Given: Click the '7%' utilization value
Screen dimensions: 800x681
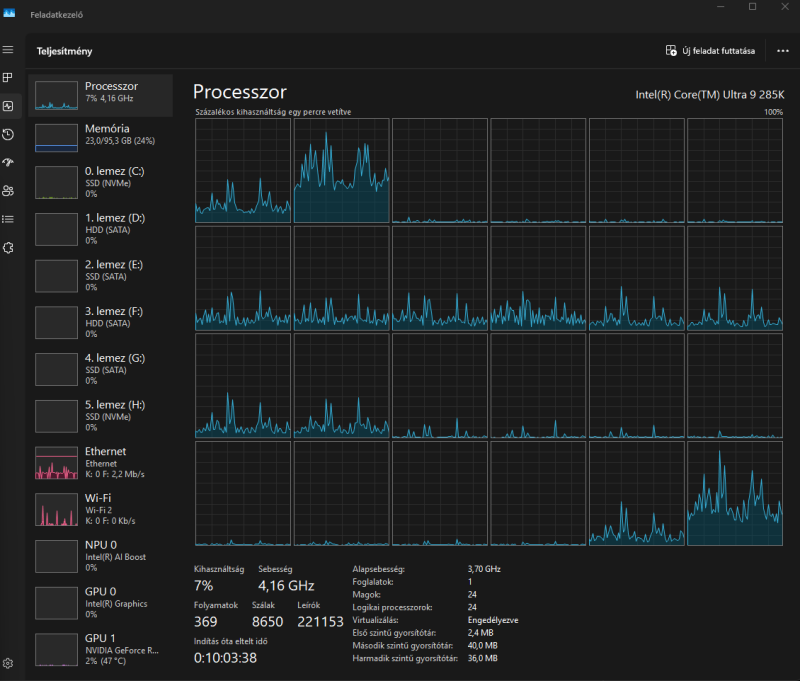Looking at the screenshot, I should coord(204,586).
